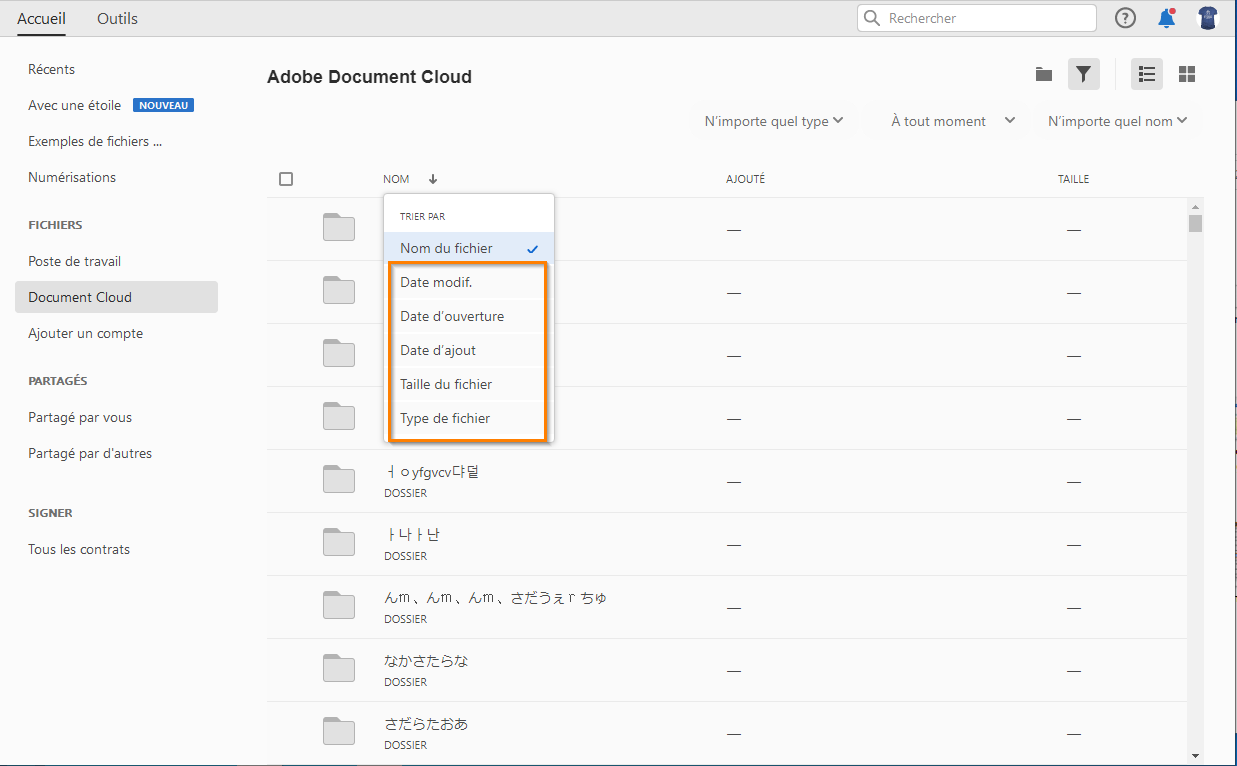Switch to the Outils tab

[117, 18]
